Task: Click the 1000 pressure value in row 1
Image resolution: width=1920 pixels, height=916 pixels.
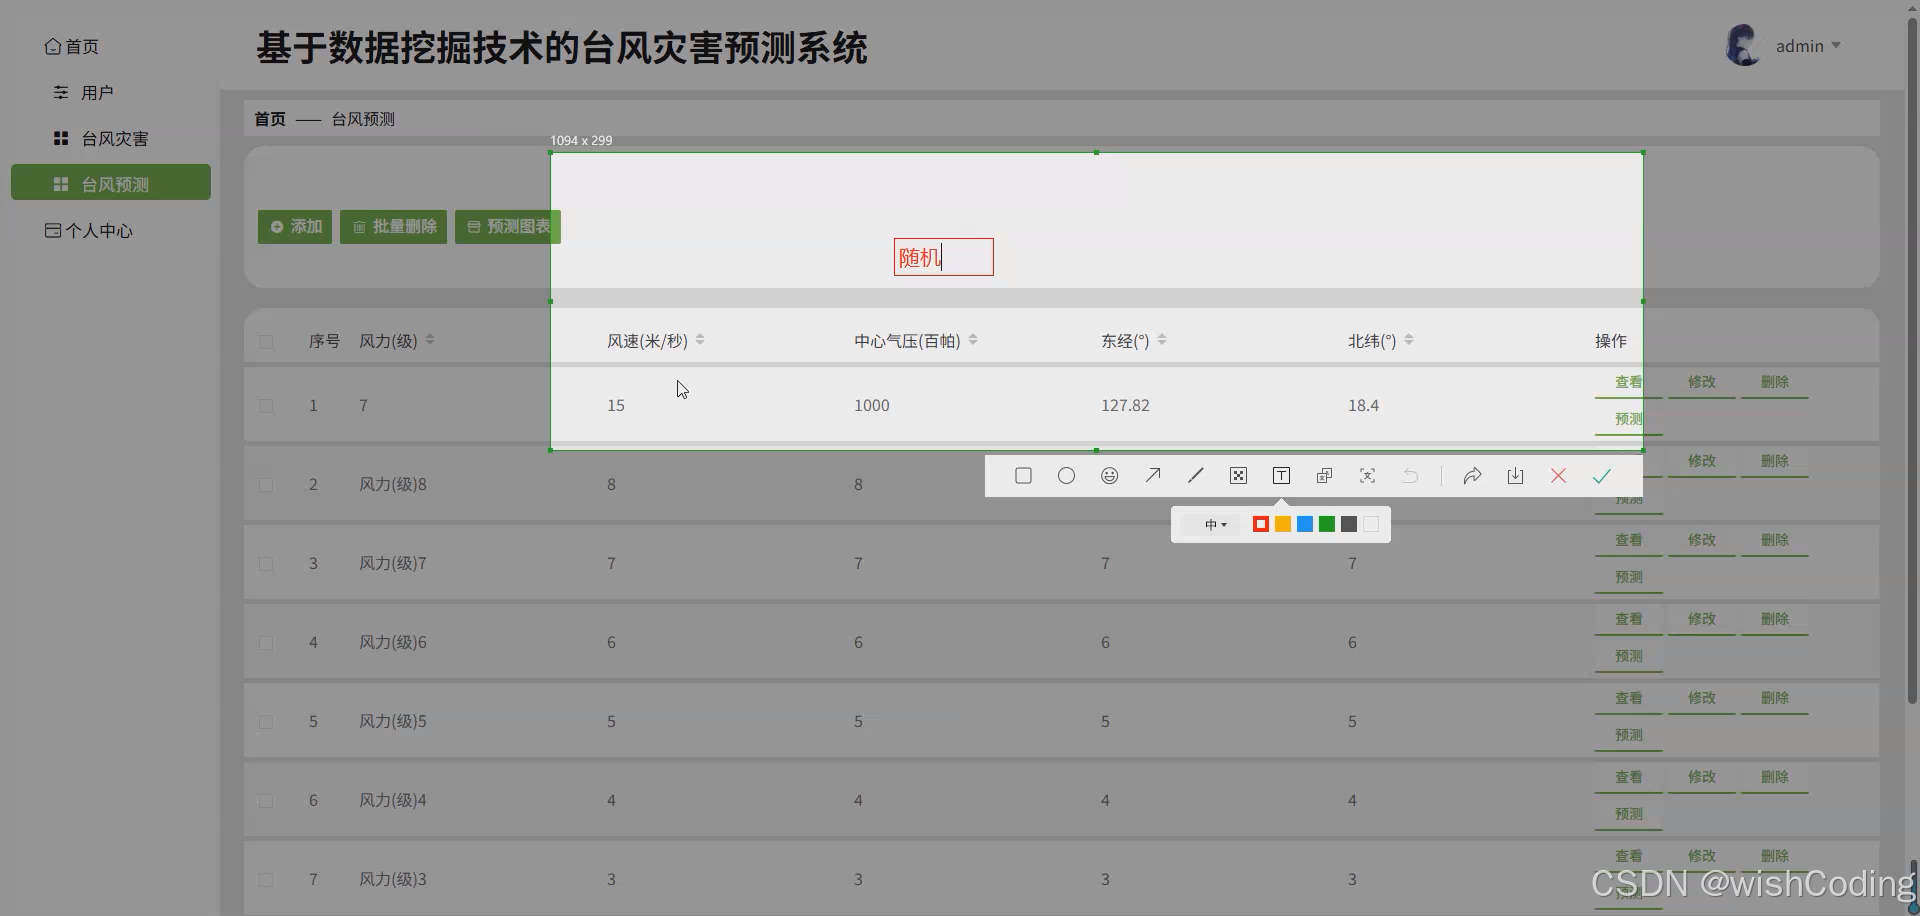Action: pyautogui.click(x=872, y=406)
